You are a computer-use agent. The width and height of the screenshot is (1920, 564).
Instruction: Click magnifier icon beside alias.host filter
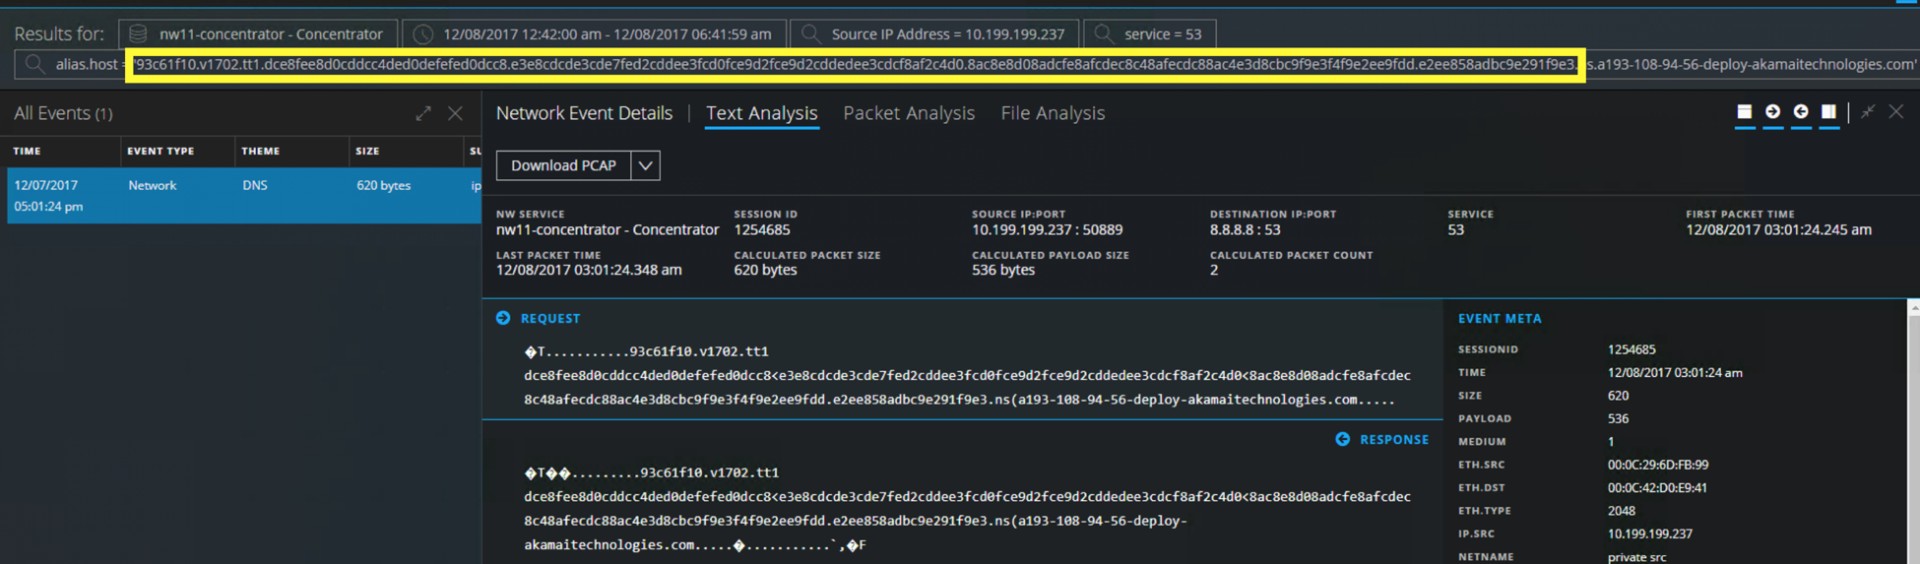[x=35, y=64]
